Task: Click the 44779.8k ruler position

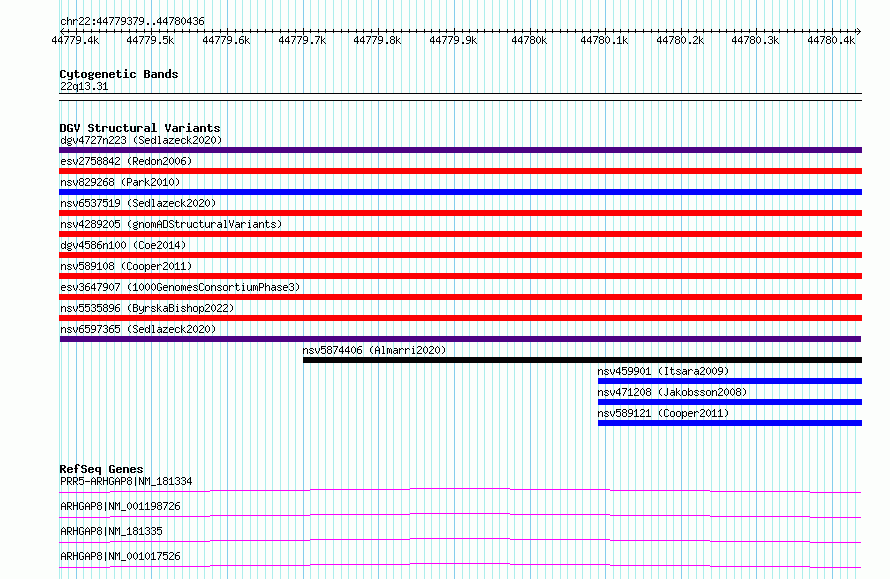Action: click(377, 40)
